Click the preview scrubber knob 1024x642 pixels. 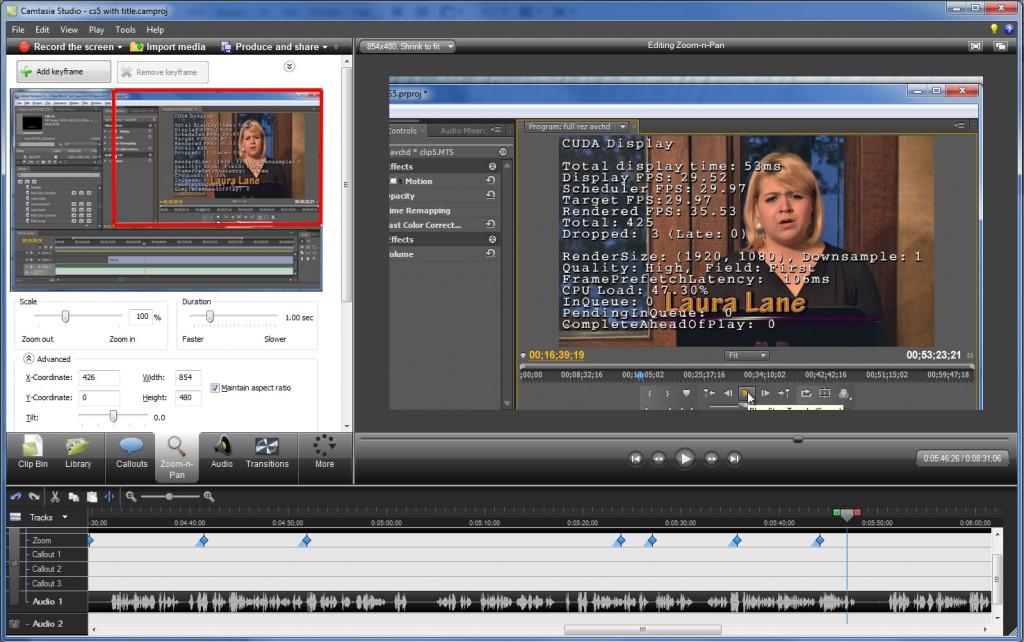pyautogui.click(x=797, y=440)
